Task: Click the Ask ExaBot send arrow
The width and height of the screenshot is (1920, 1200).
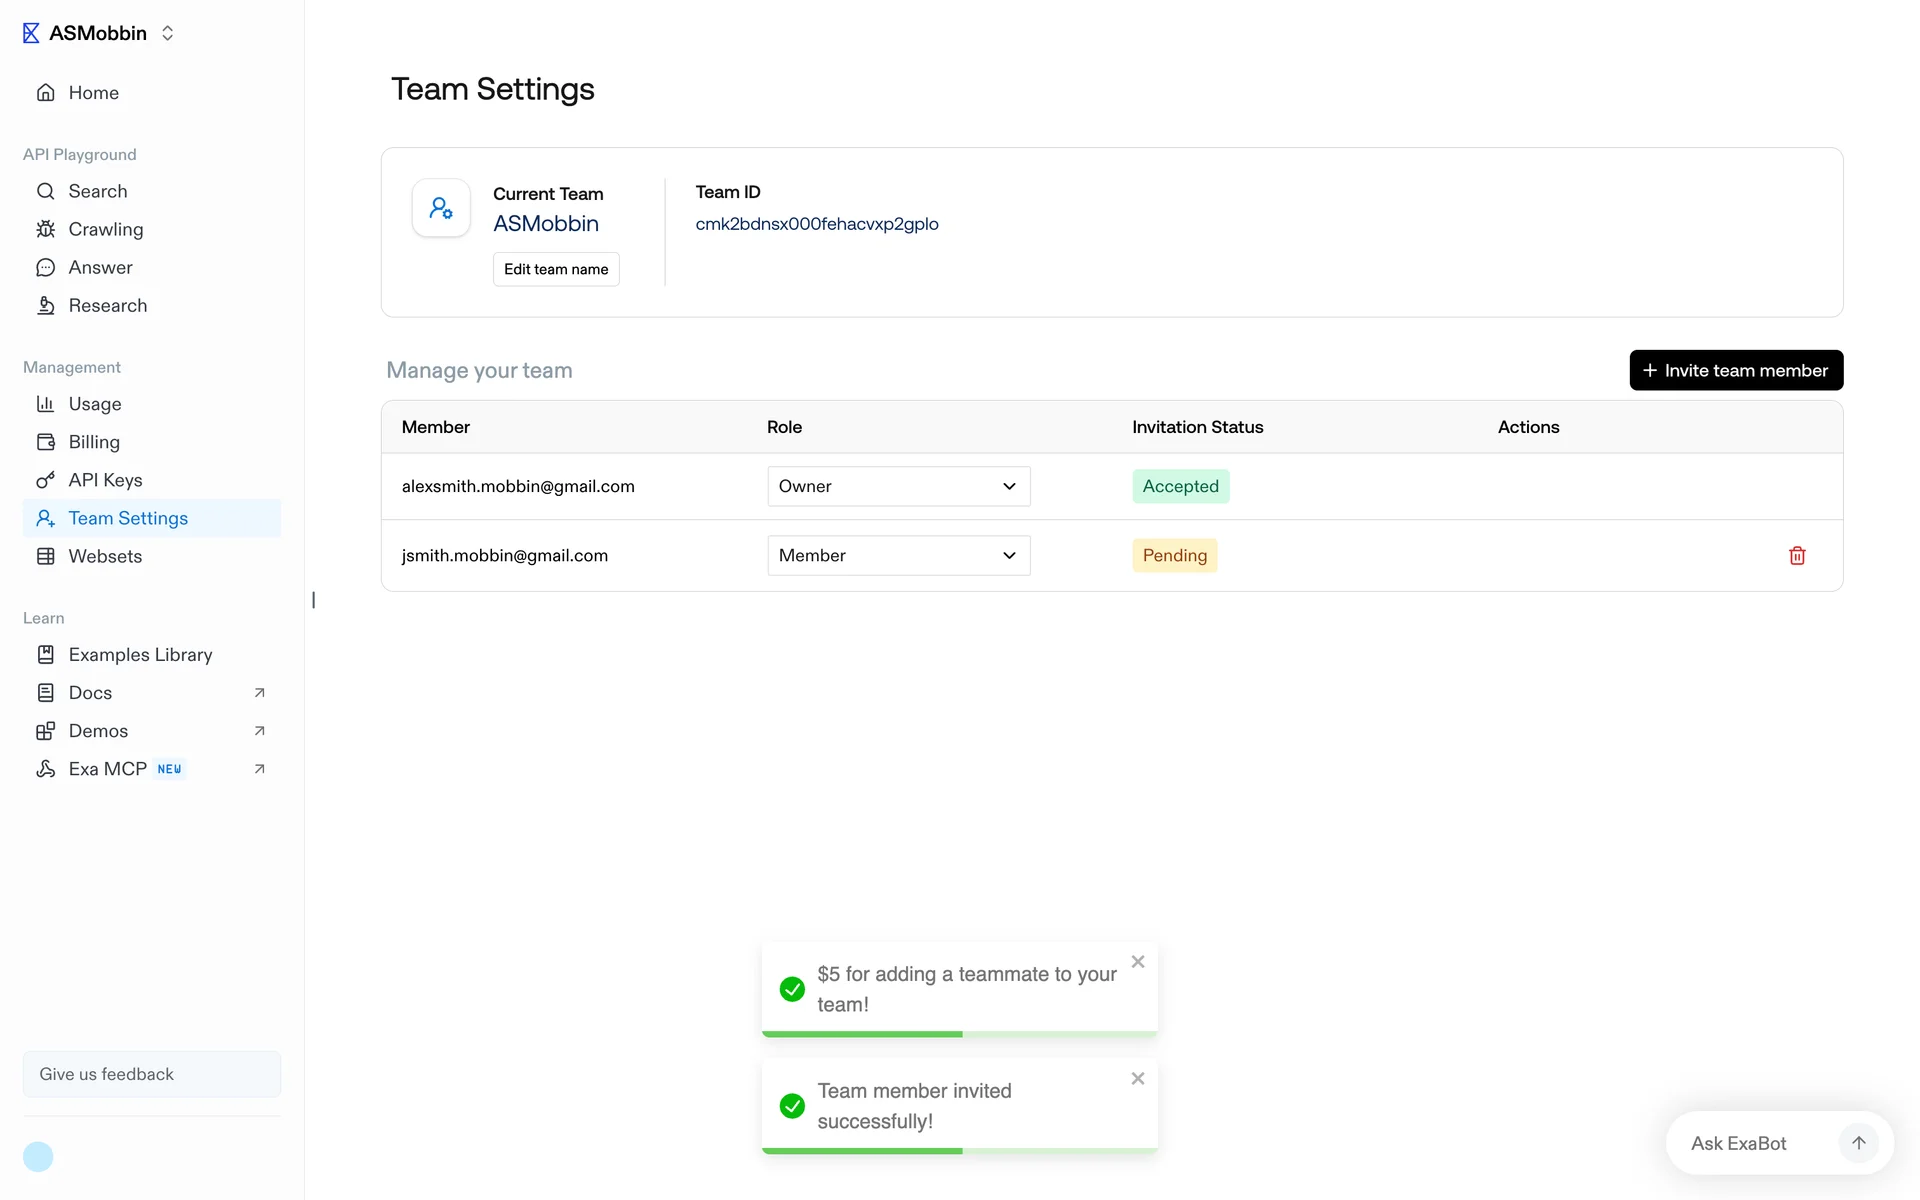Action: pos(1858,1142)
